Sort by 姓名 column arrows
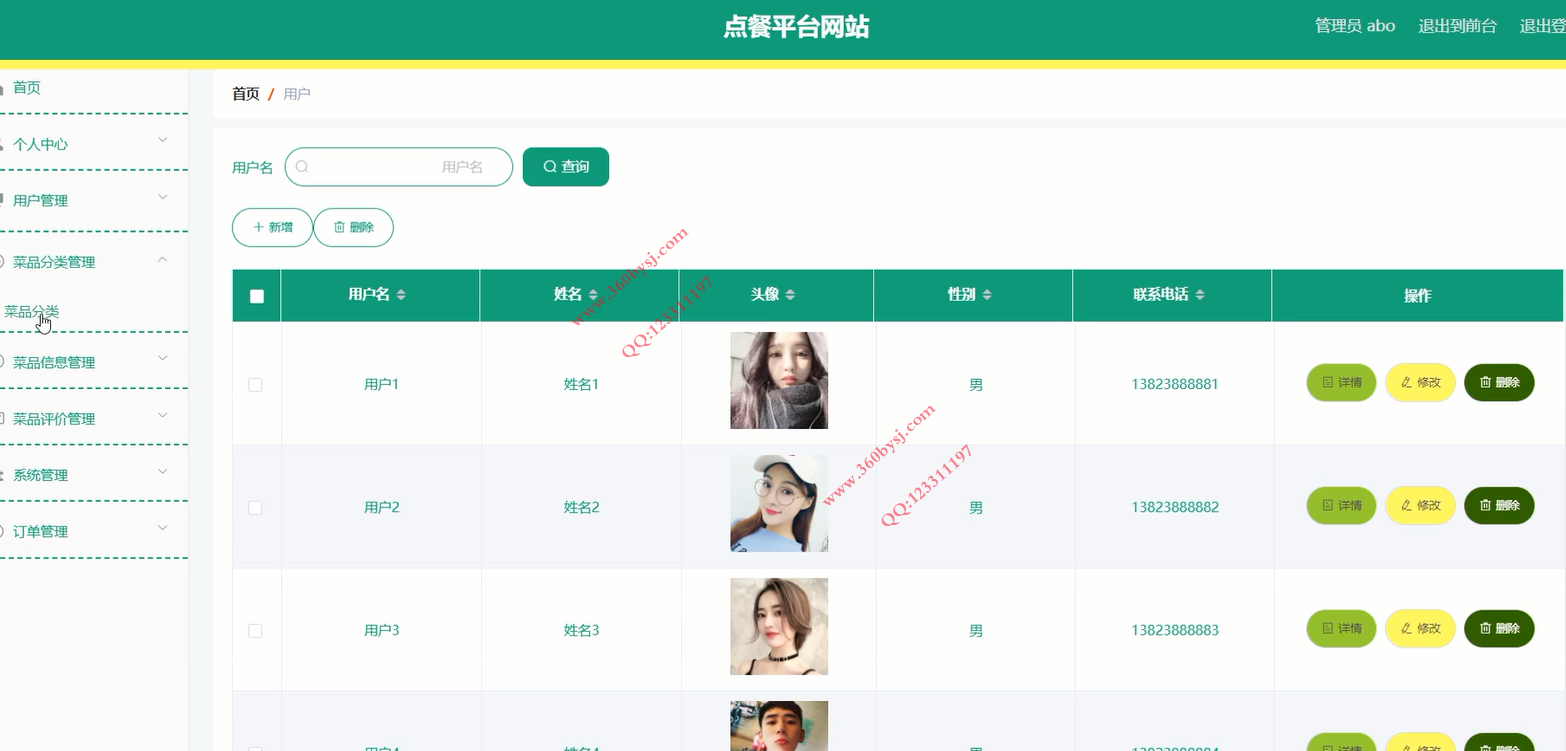This screenshot has height=751, width=1566. 593,295
